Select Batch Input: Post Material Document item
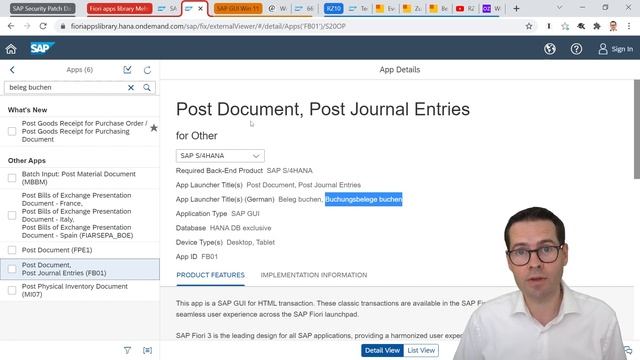The height and width of the screenshot is (360, 640). tap(79, 178)
